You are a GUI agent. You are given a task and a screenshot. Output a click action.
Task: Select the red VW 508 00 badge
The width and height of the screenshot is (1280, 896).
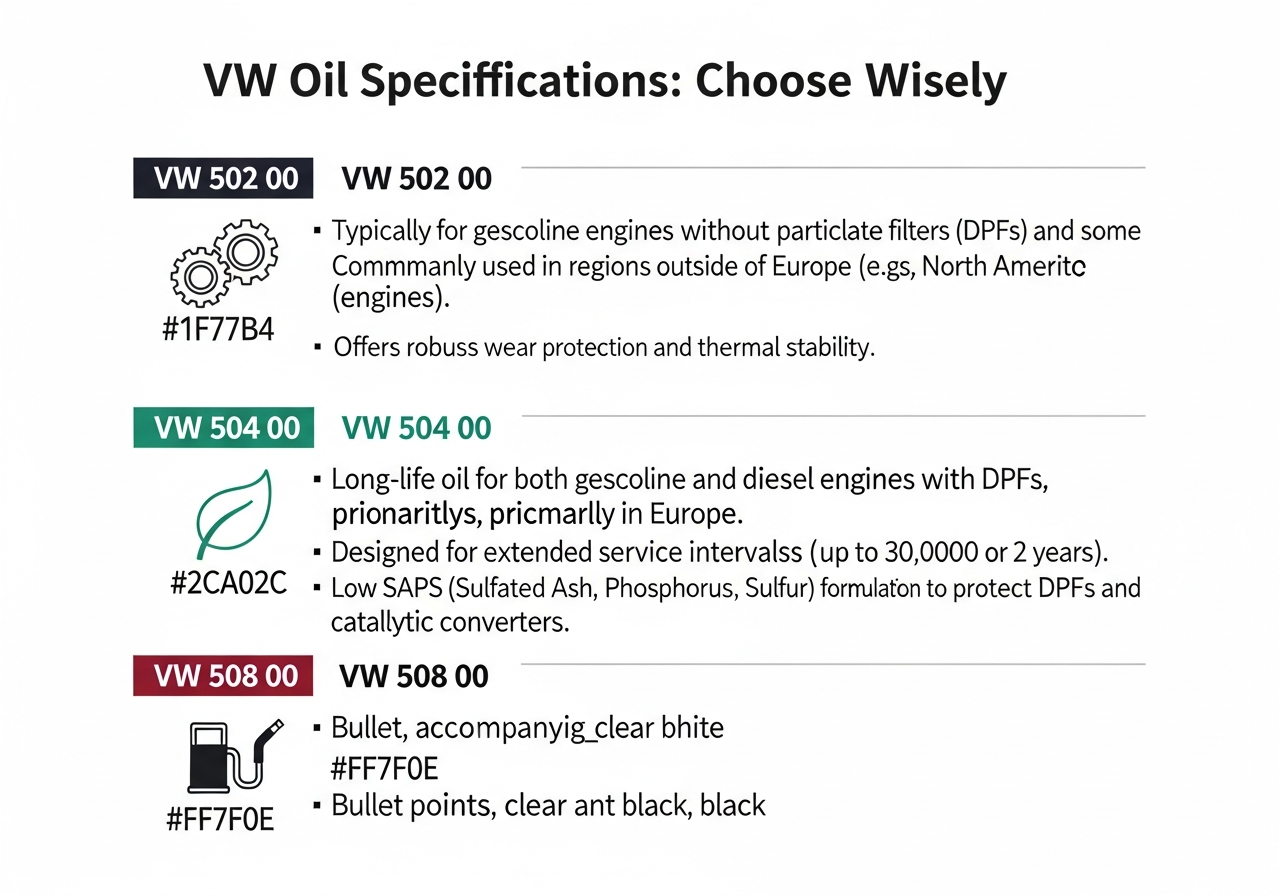224,676
